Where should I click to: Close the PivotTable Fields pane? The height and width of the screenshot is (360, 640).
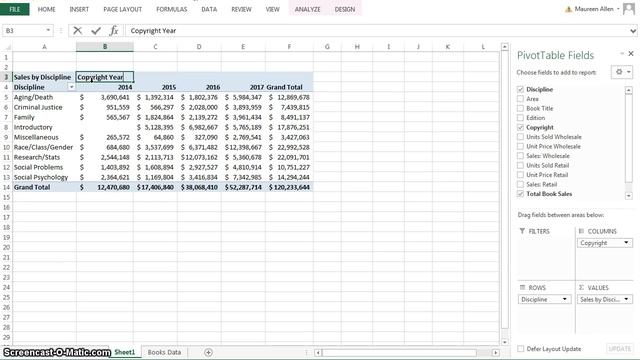point(631,53)
